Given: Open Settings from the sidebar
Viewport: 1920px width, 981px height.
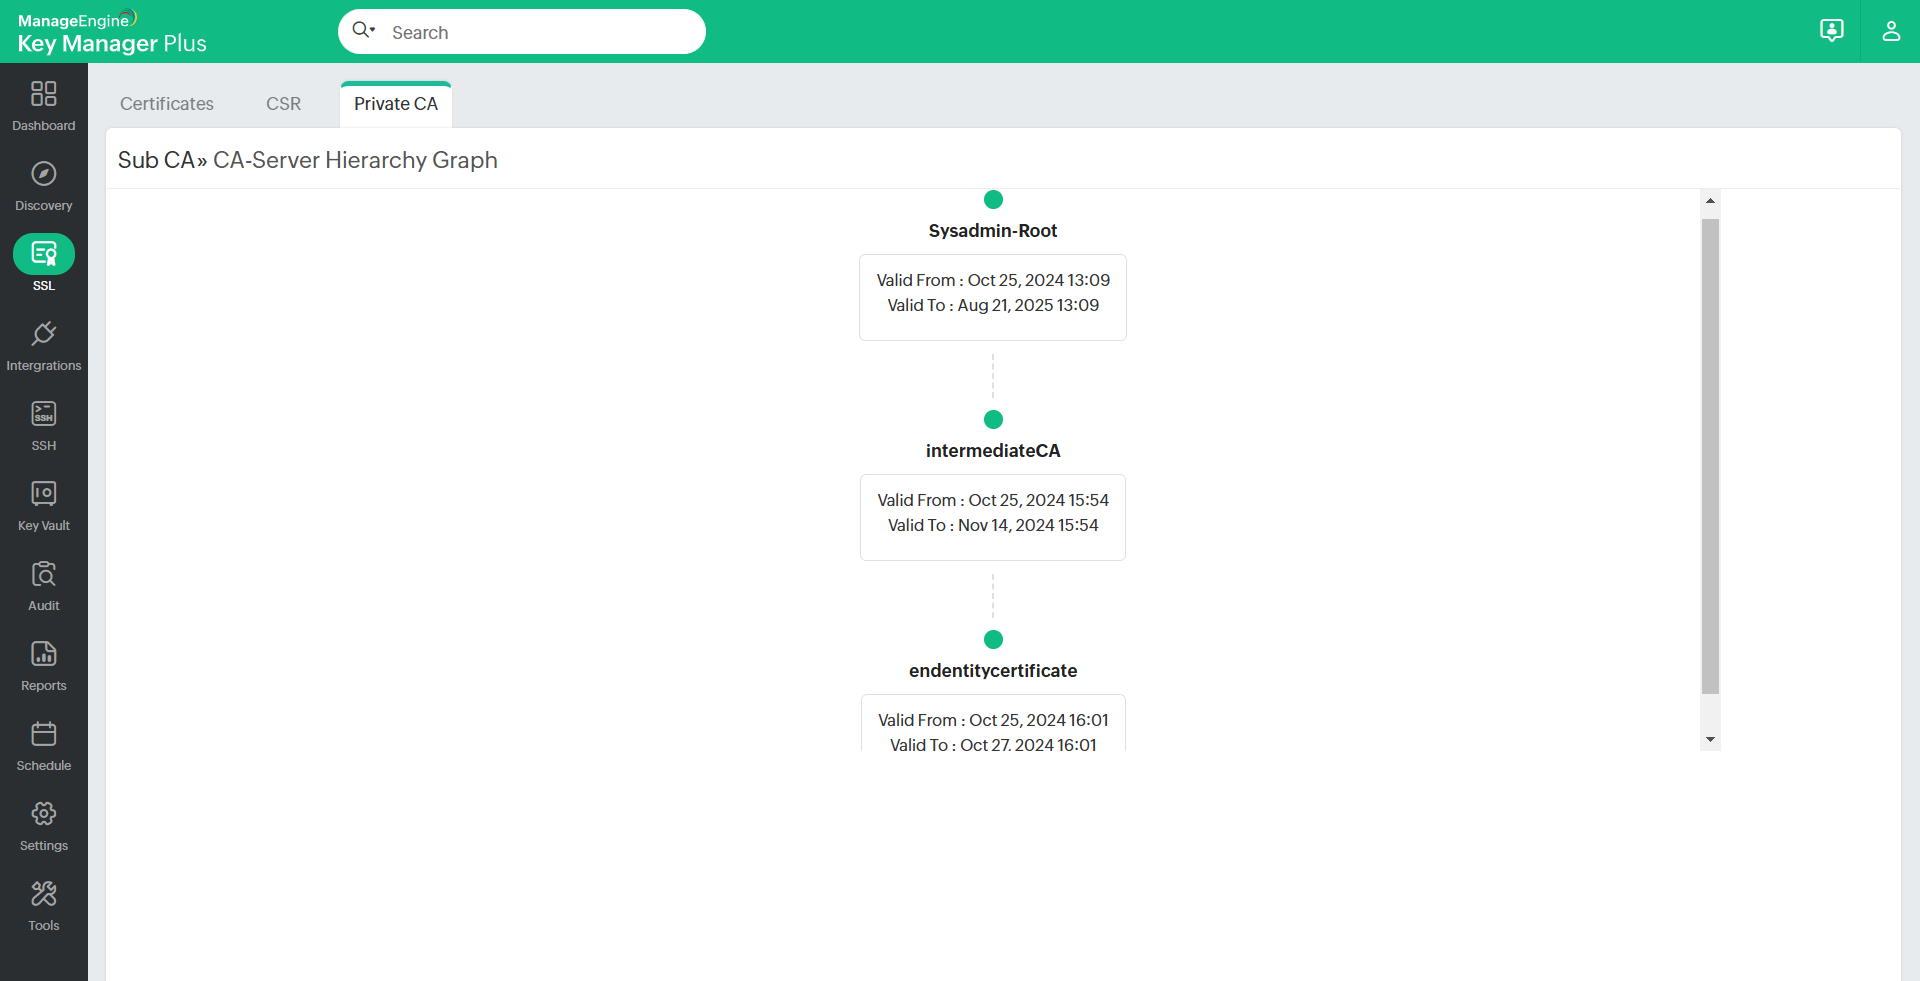Looking at the screenshot, I should (x=43, y=824).
